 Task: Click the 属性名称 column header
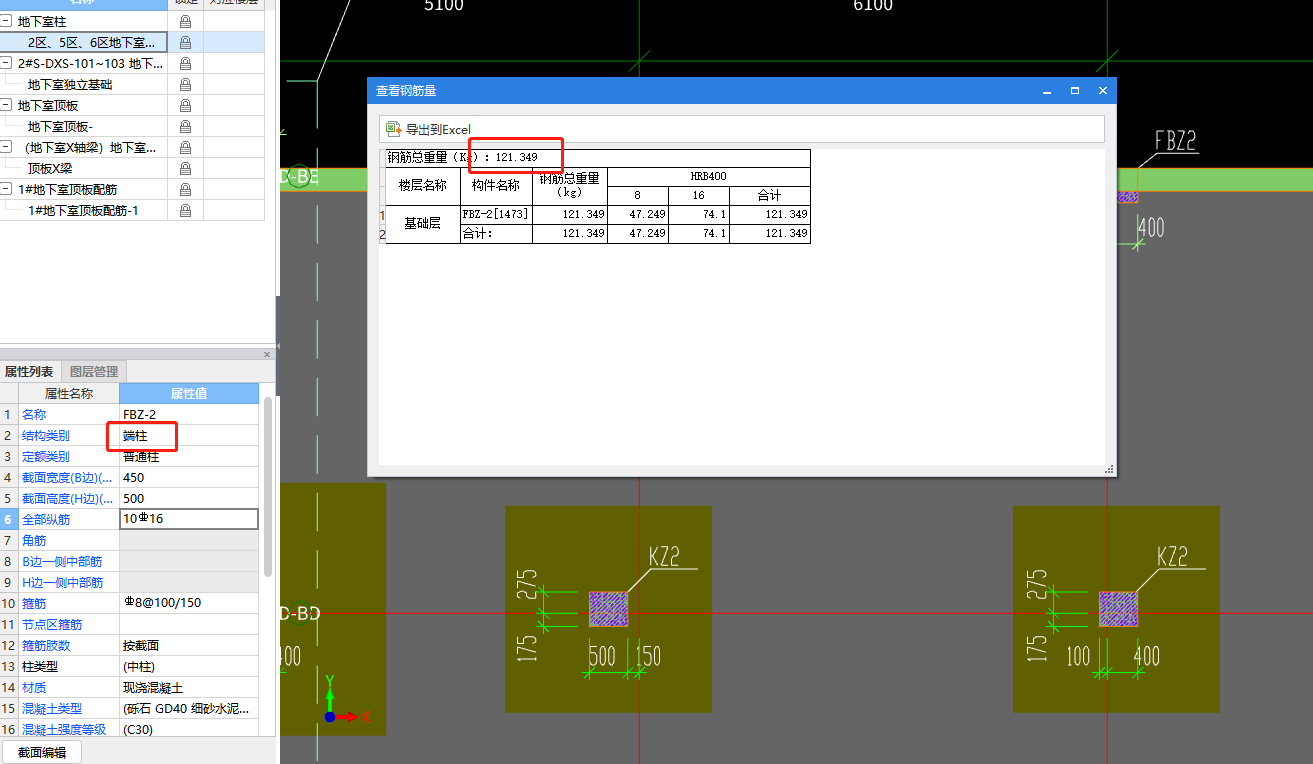pos(69,393)
